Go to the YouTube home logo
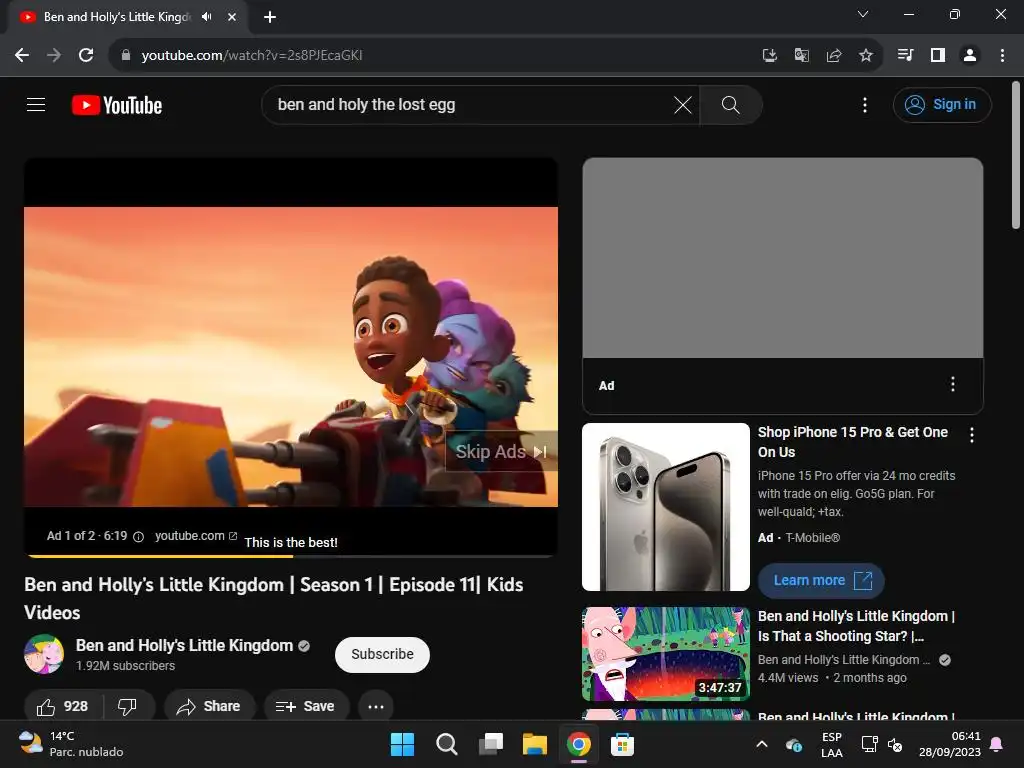Viewport: 1024px width, 768px height. pos(117,105)
